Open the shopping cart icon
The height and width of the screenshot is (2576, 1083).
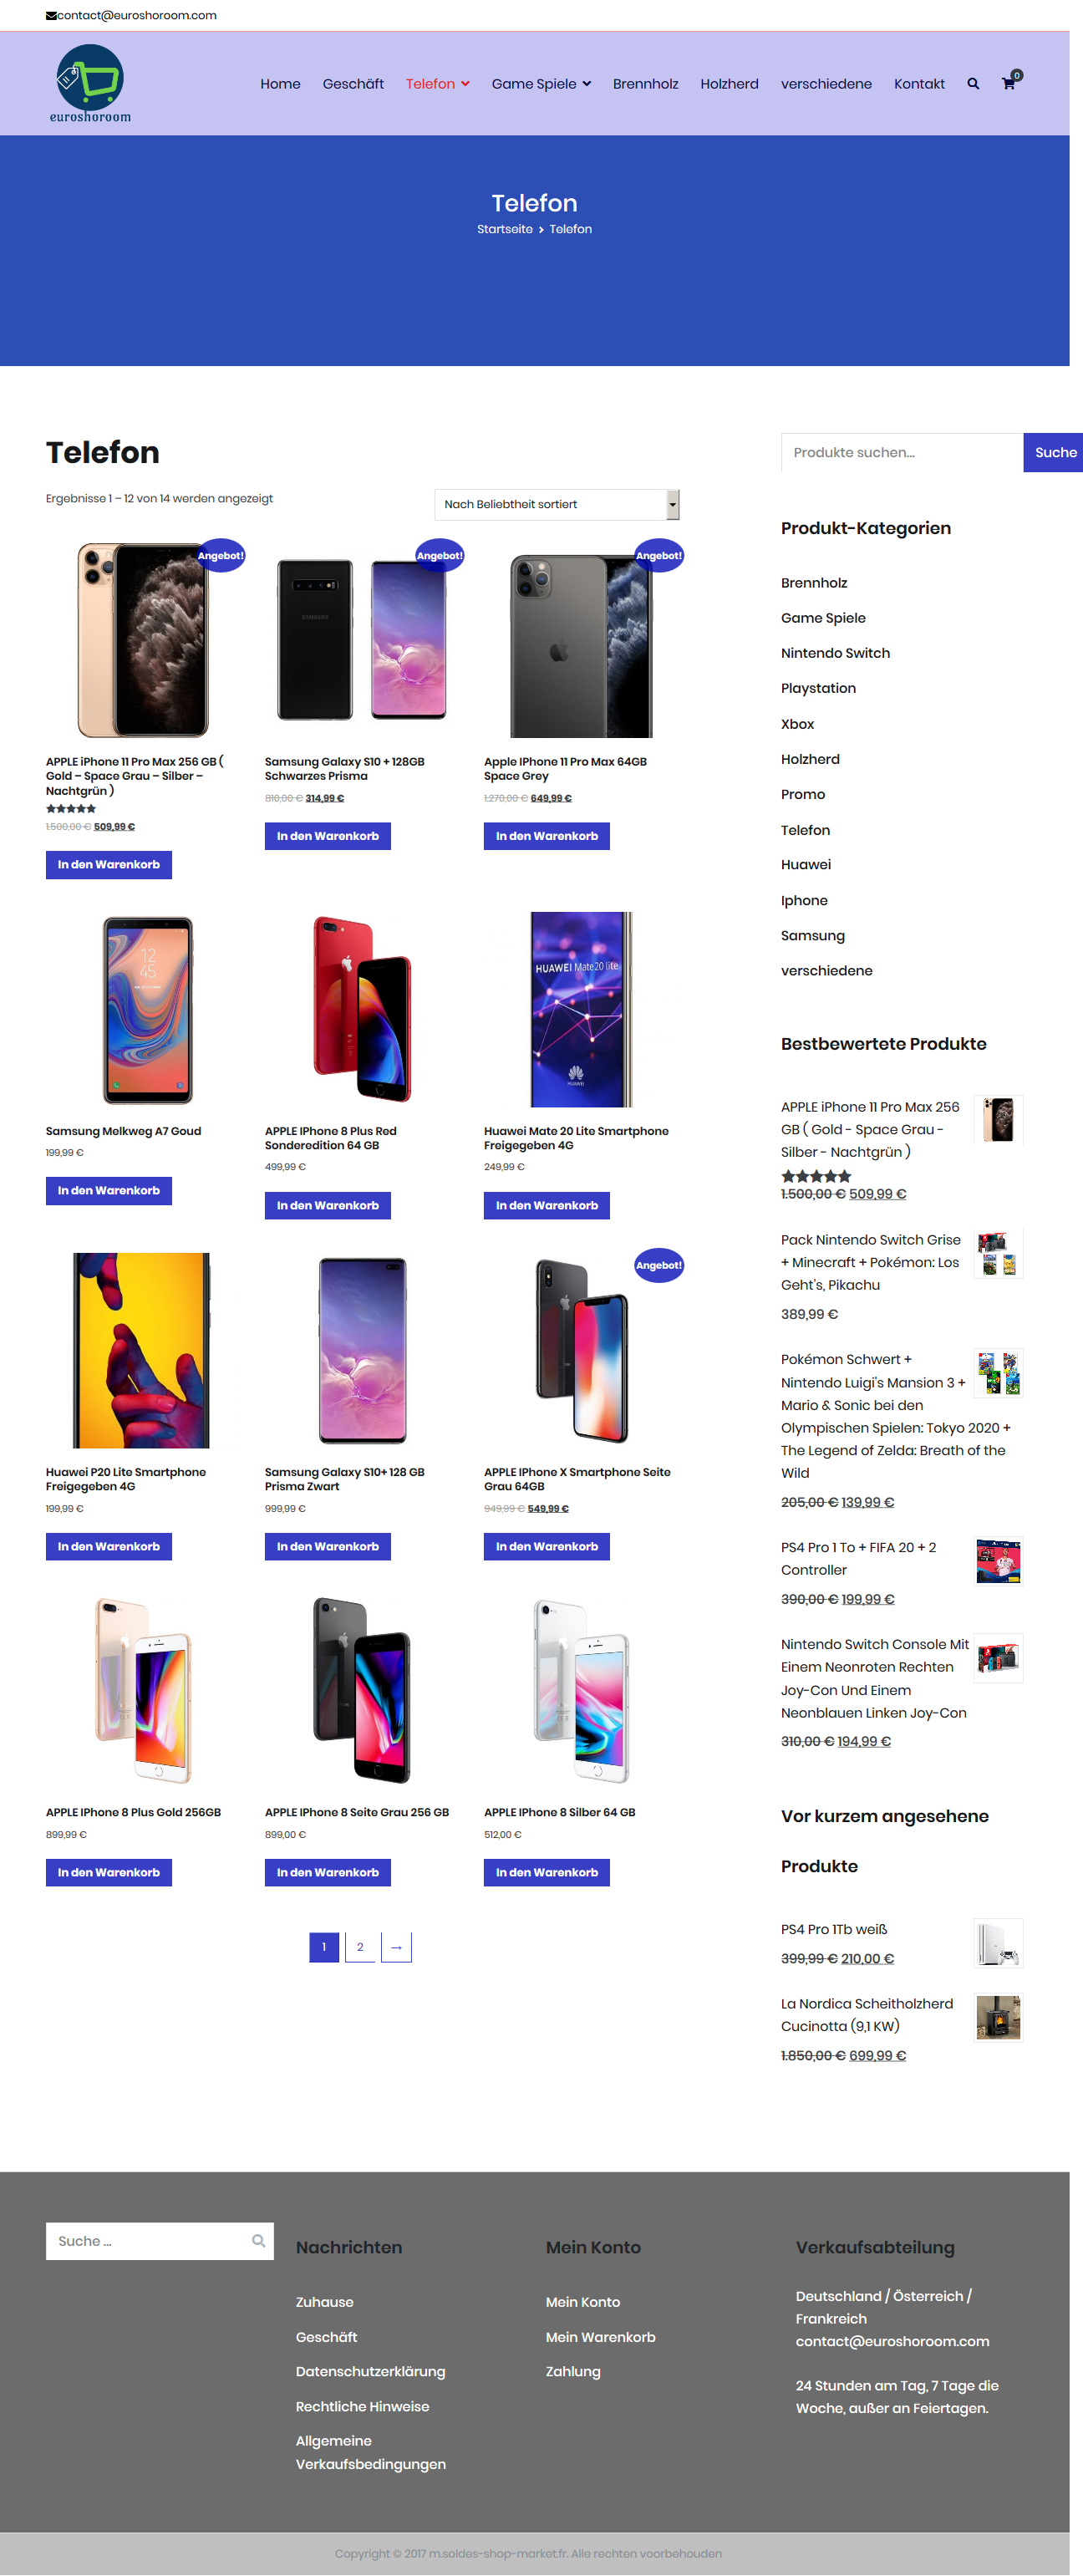click(1009, 84)
